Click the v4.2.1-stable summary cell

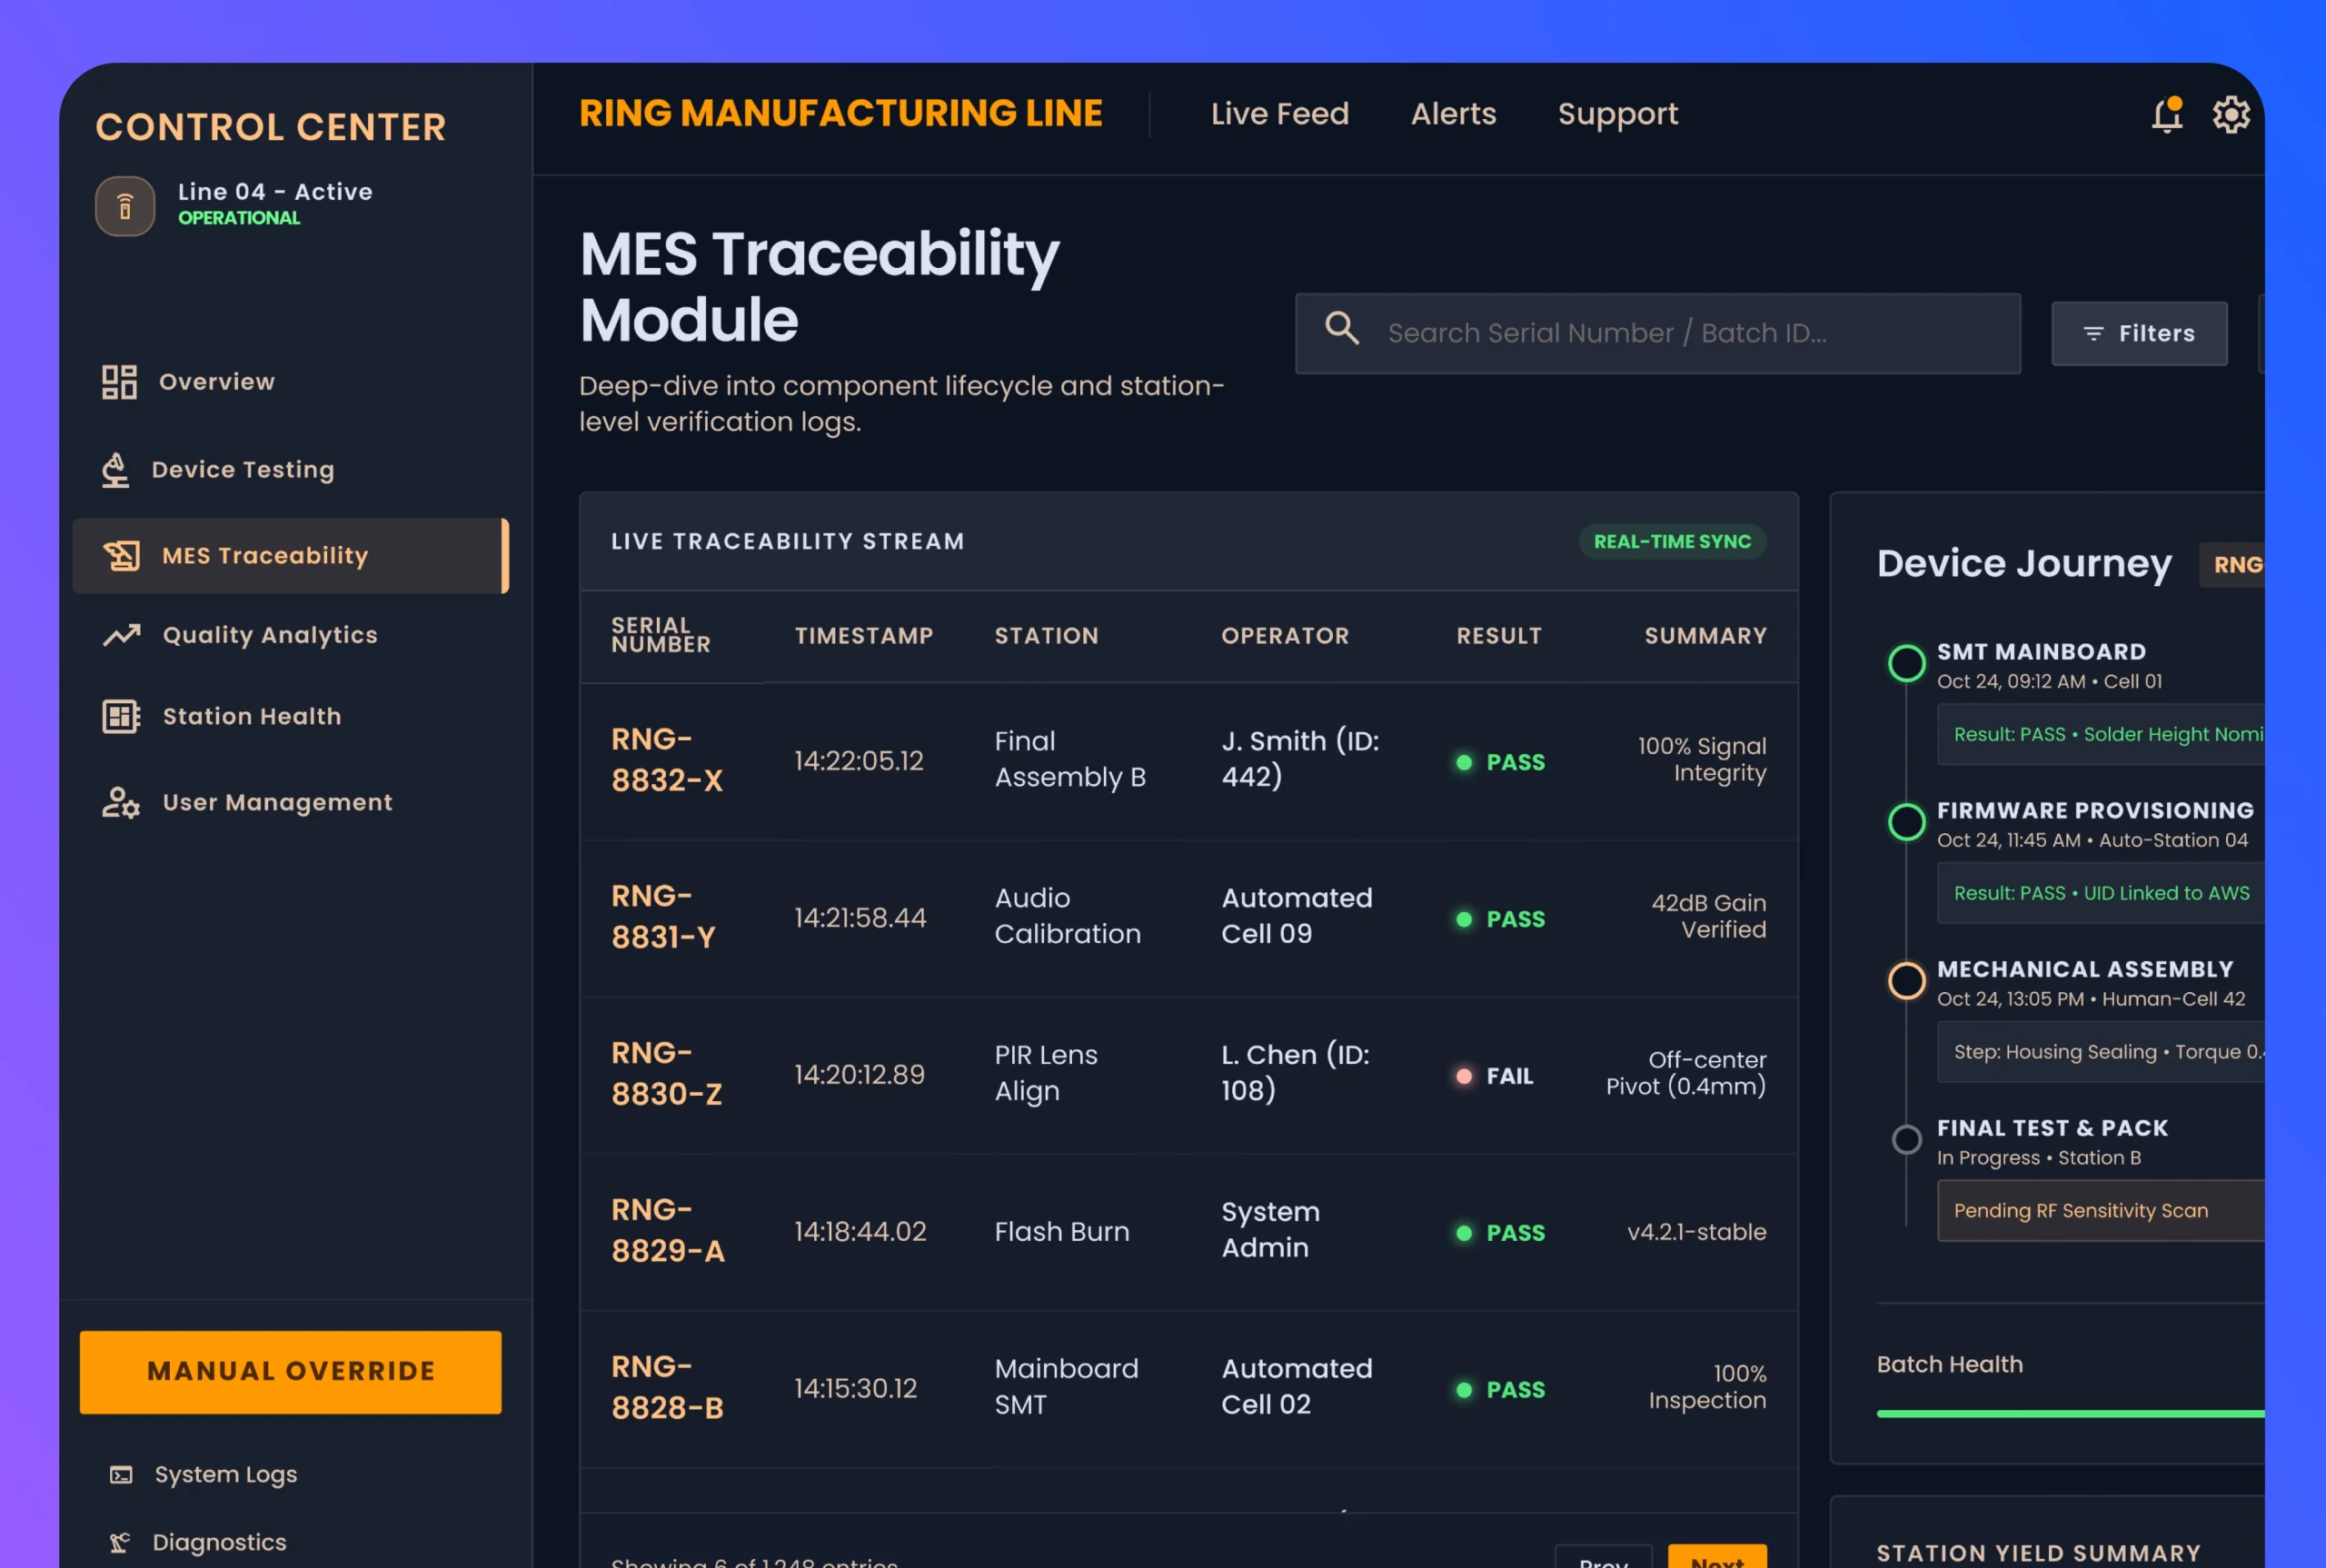(1697, 1232)
